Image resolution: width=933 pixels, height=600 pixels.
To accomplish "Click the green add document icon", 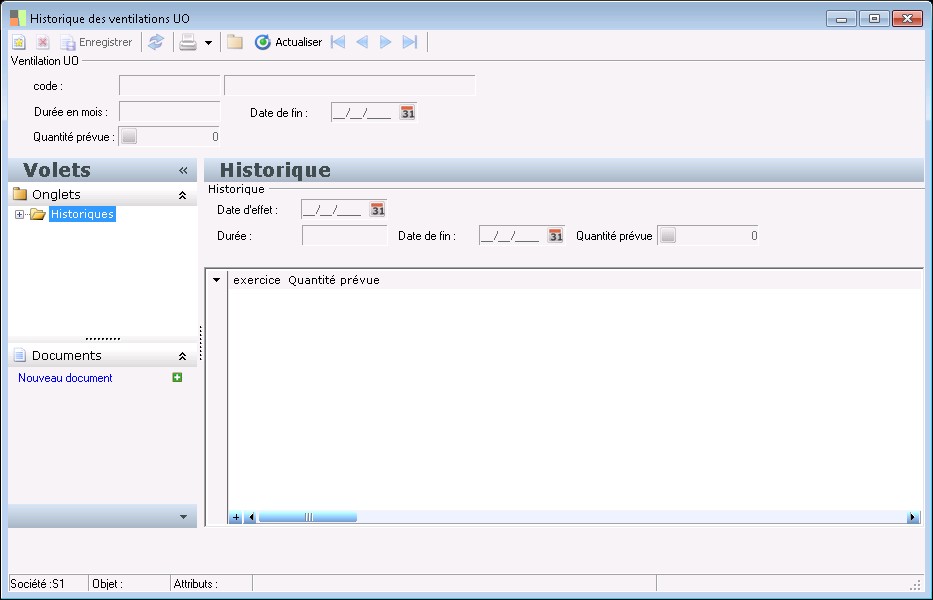I will coord(177,377).
